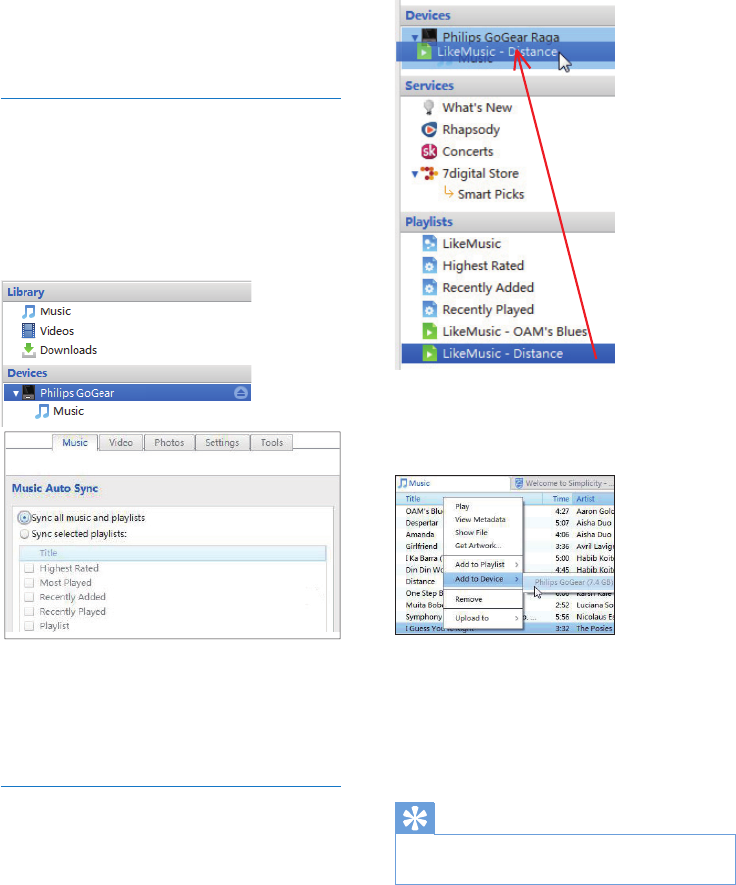Click the Downloads arrow icon in Library
Image resolution: width=736 pixels, height=885 pixels.
(x=28, y=351)
